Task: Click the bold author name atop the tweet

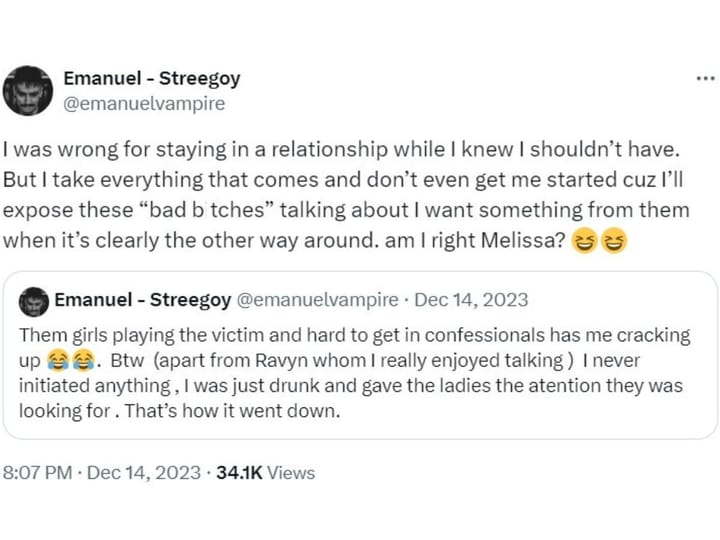Action: [x=152, y=78]
